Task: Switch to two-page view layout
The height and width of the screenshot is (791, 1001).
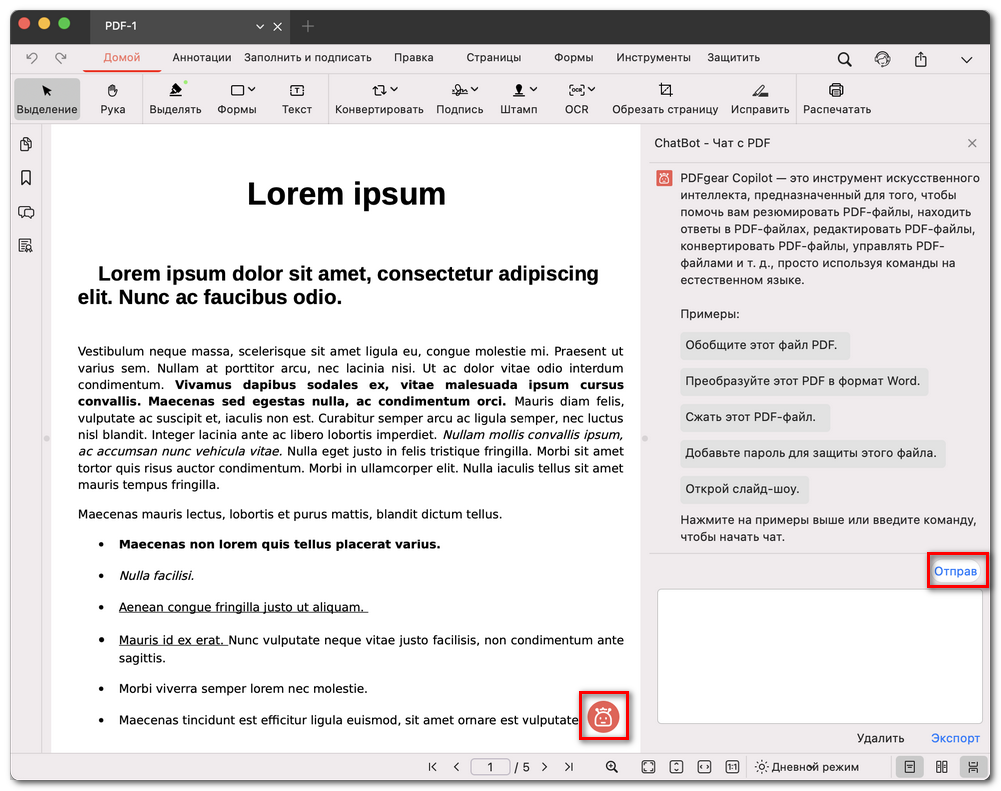Action: (x=941, y=767)
